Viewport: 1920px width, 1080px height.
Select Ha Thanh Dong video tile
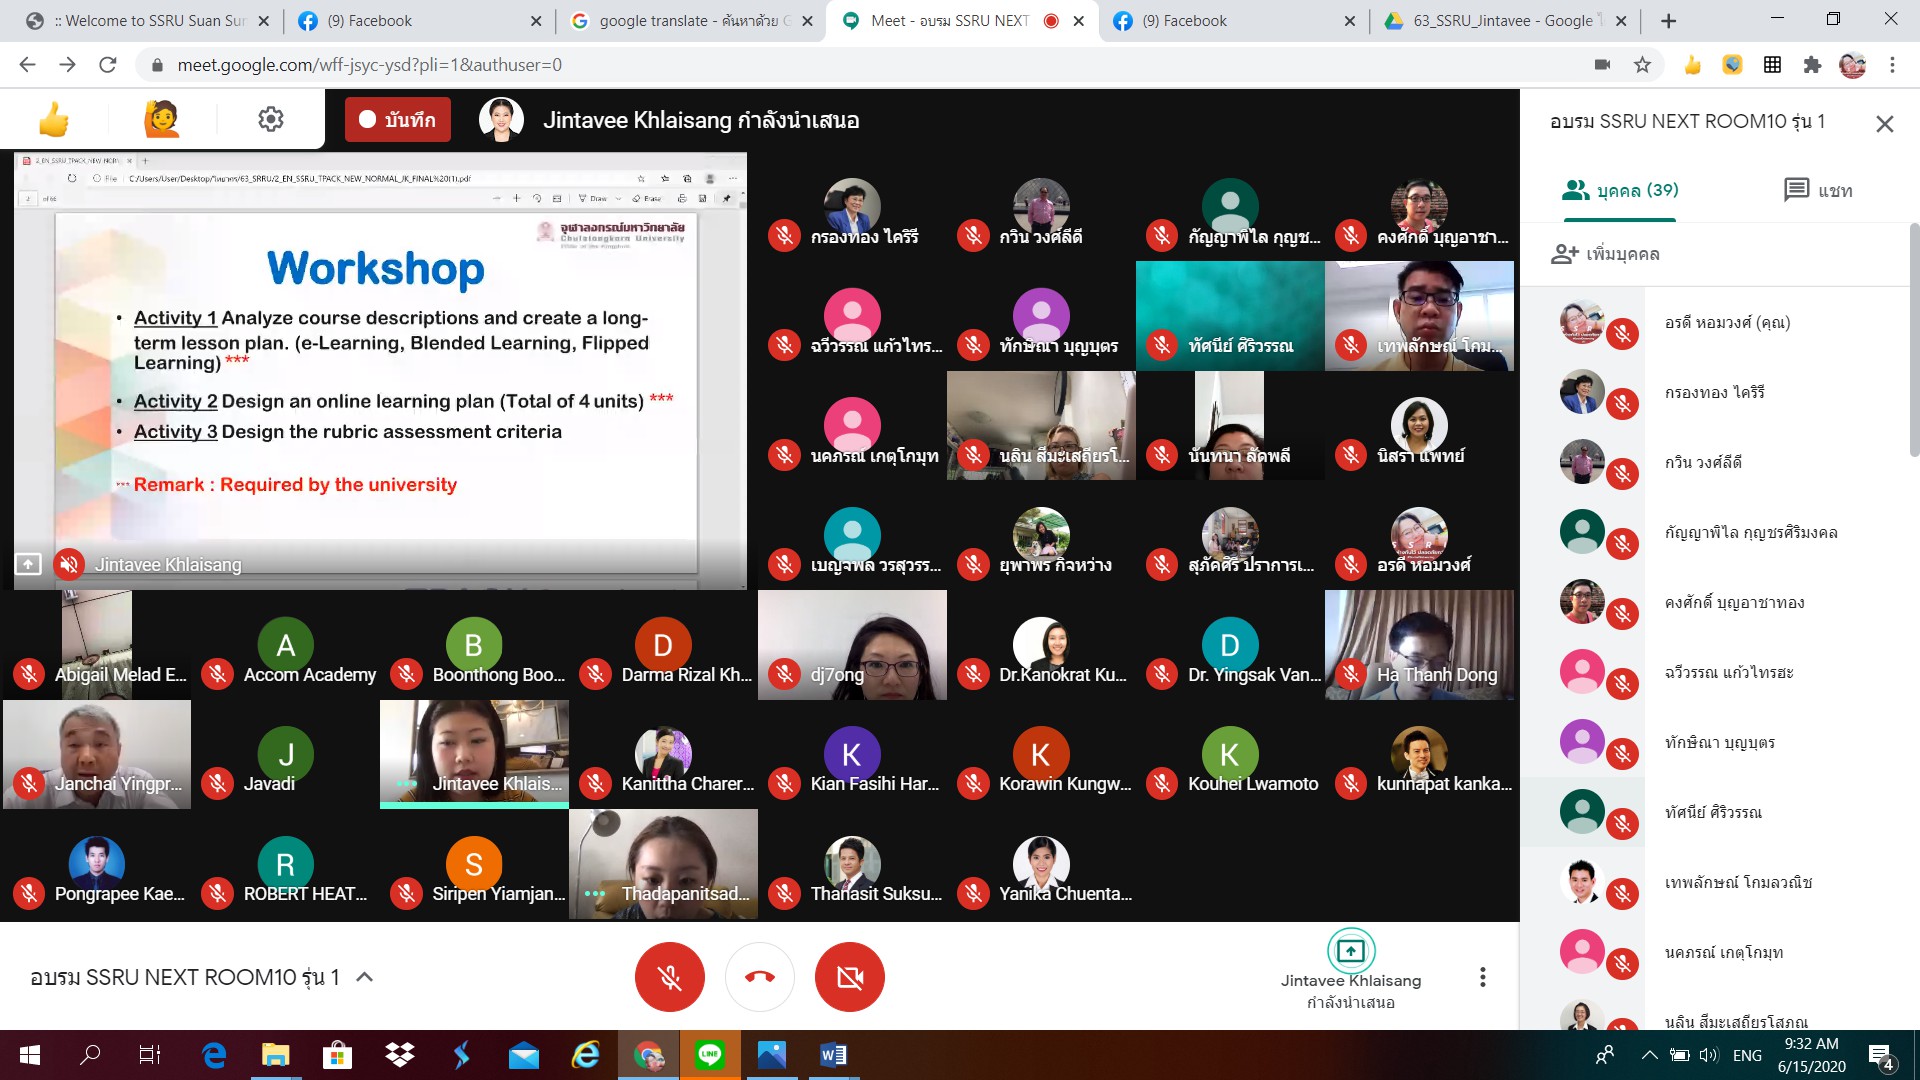[1419, 645]
